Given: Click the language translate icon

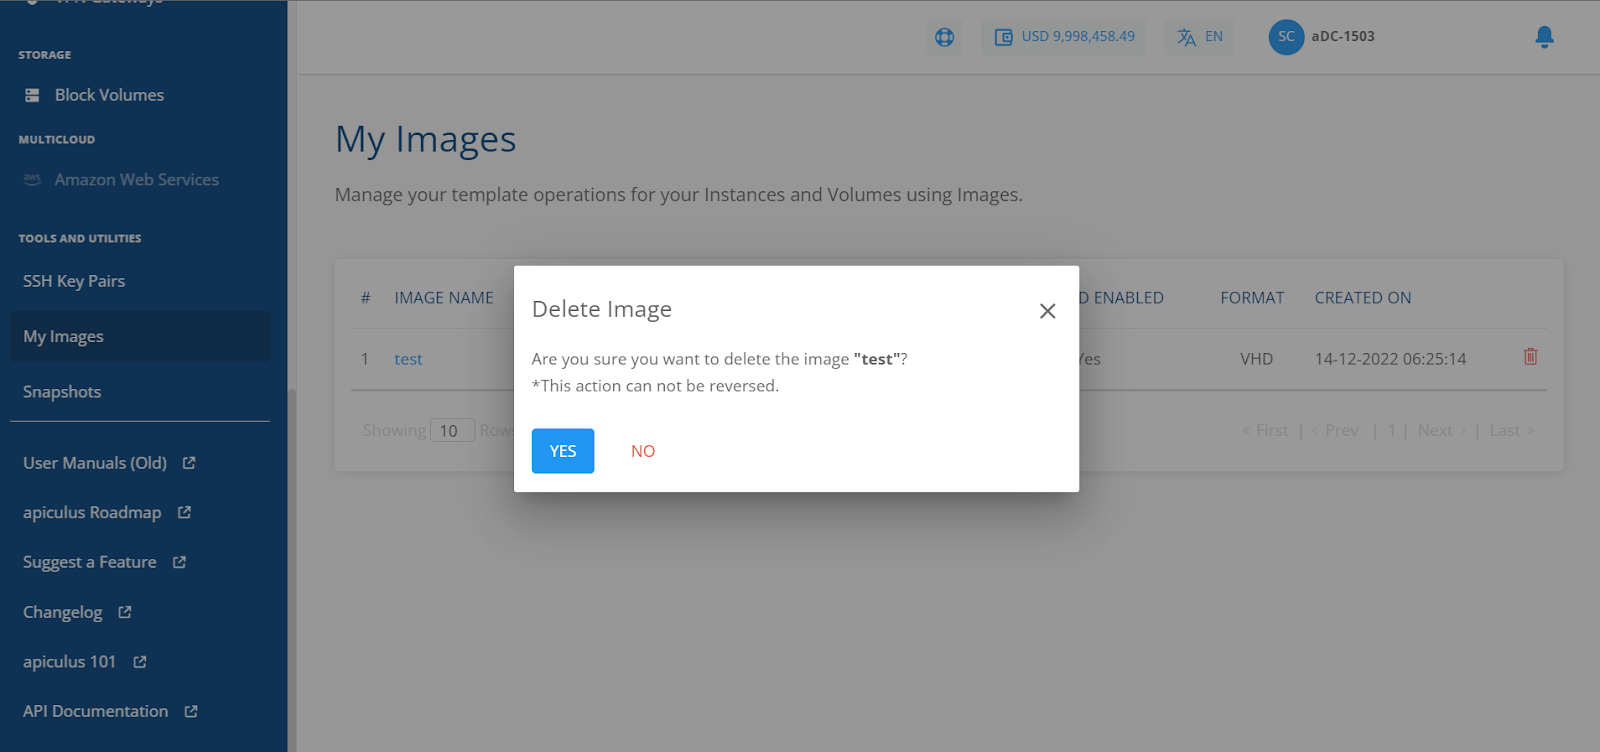Looking at the screenshot, I should coord(1186,37).
